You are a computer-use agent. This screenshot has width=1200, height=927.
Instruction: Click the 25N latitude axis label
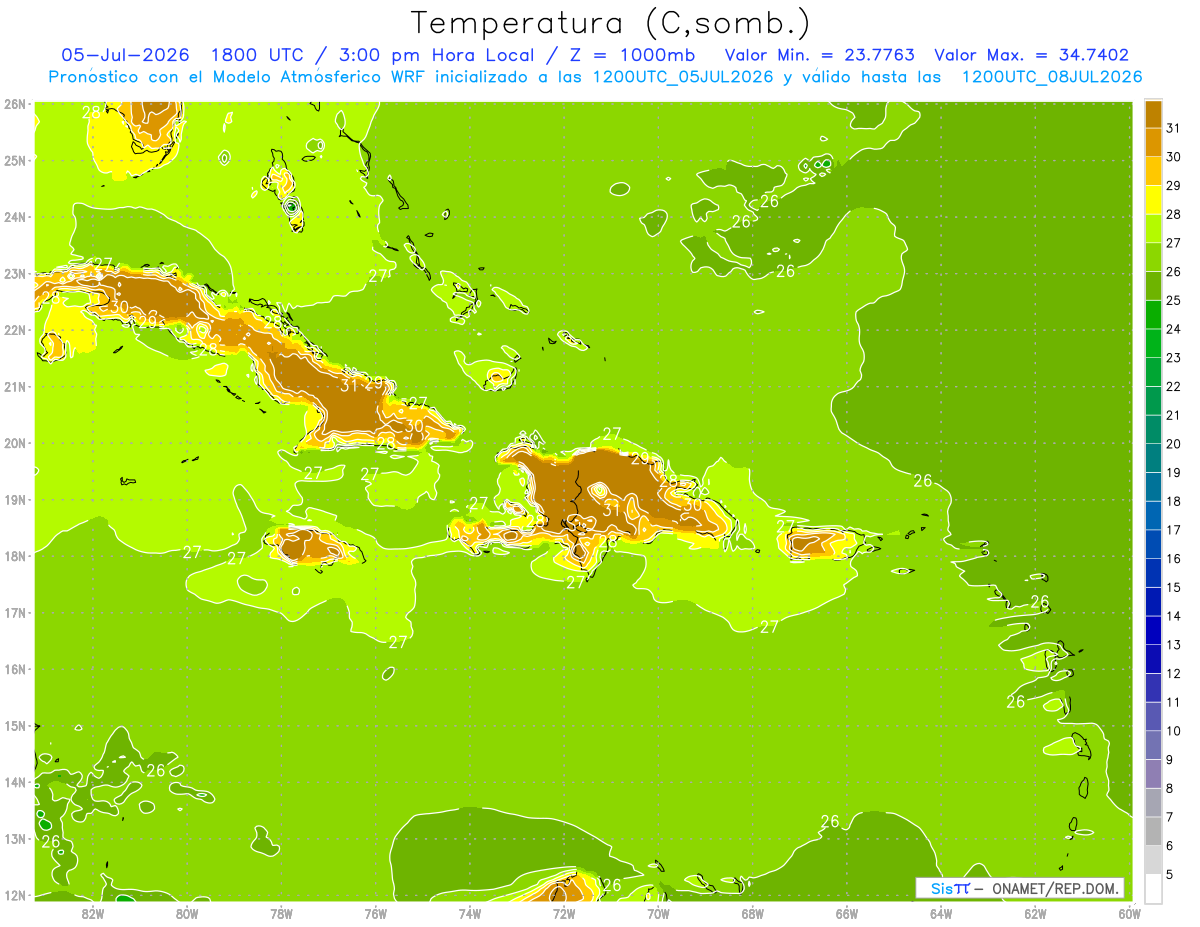point(15,160)
